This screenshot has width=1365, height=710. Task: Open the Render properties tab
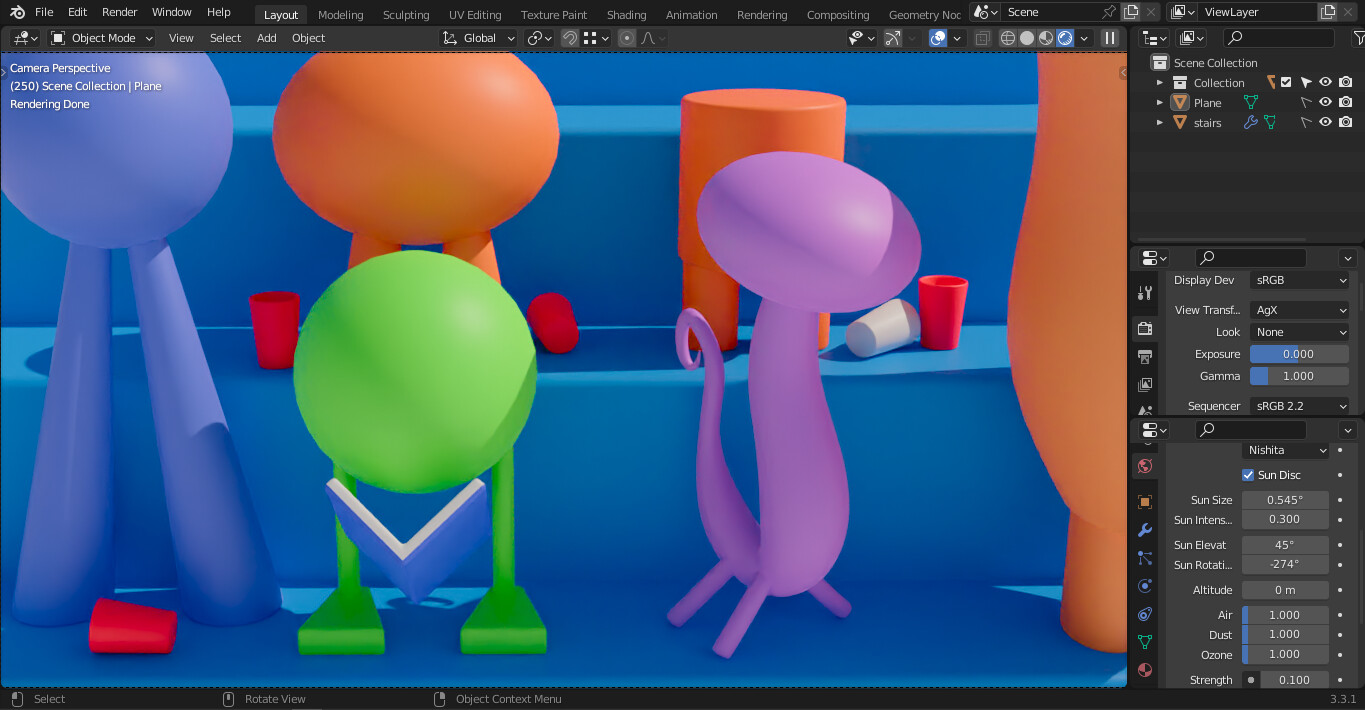point(1145,328)
